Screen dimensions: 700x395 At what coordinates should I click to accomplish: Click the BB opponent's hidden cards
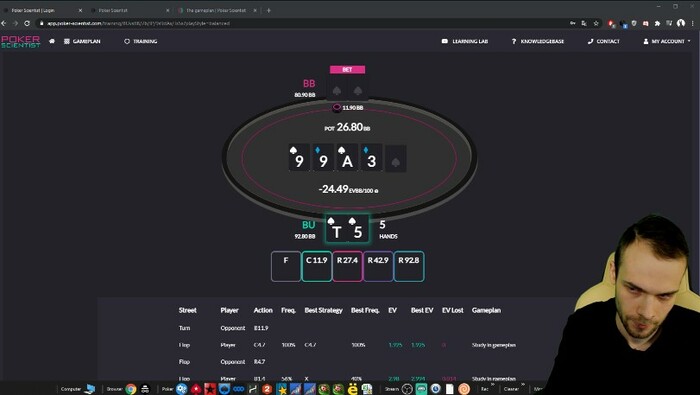[347, 88]
